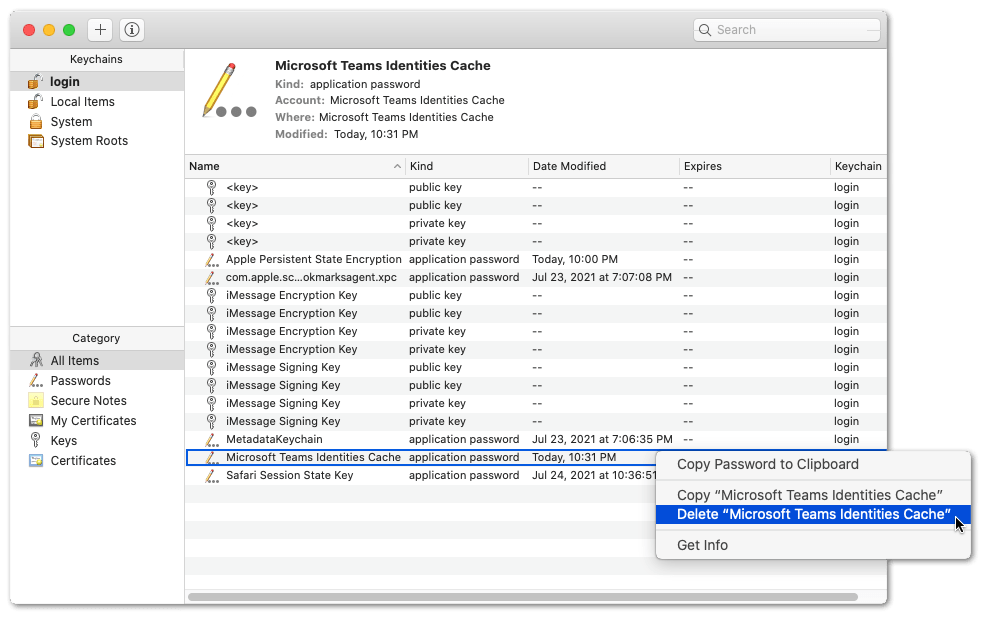The width and height of the screenshot is (983, 620).
Task: Click the Microsoft Teams Identities Cache row icon
Action: pyautogui.click(x=212, y=458)
